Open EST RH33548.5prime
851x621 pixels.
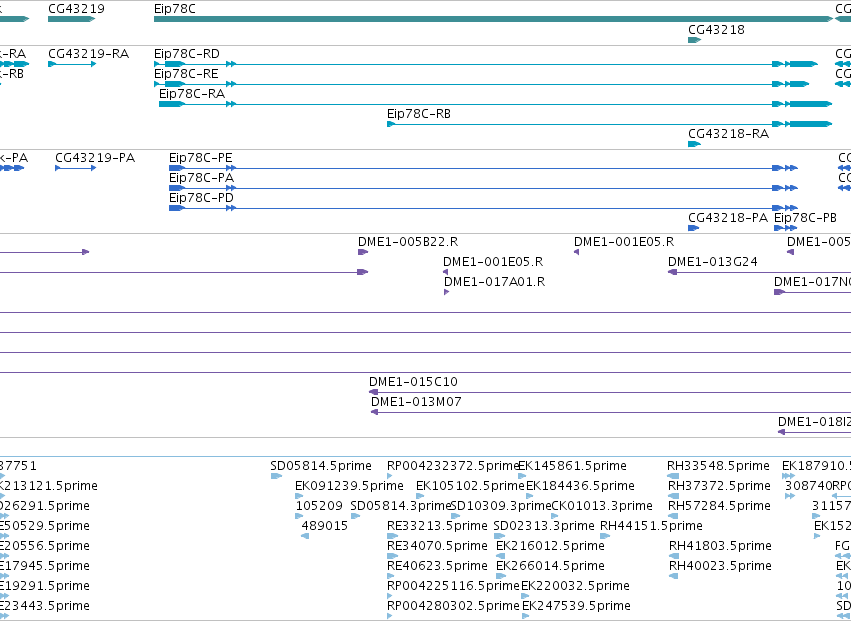(718, 466)
